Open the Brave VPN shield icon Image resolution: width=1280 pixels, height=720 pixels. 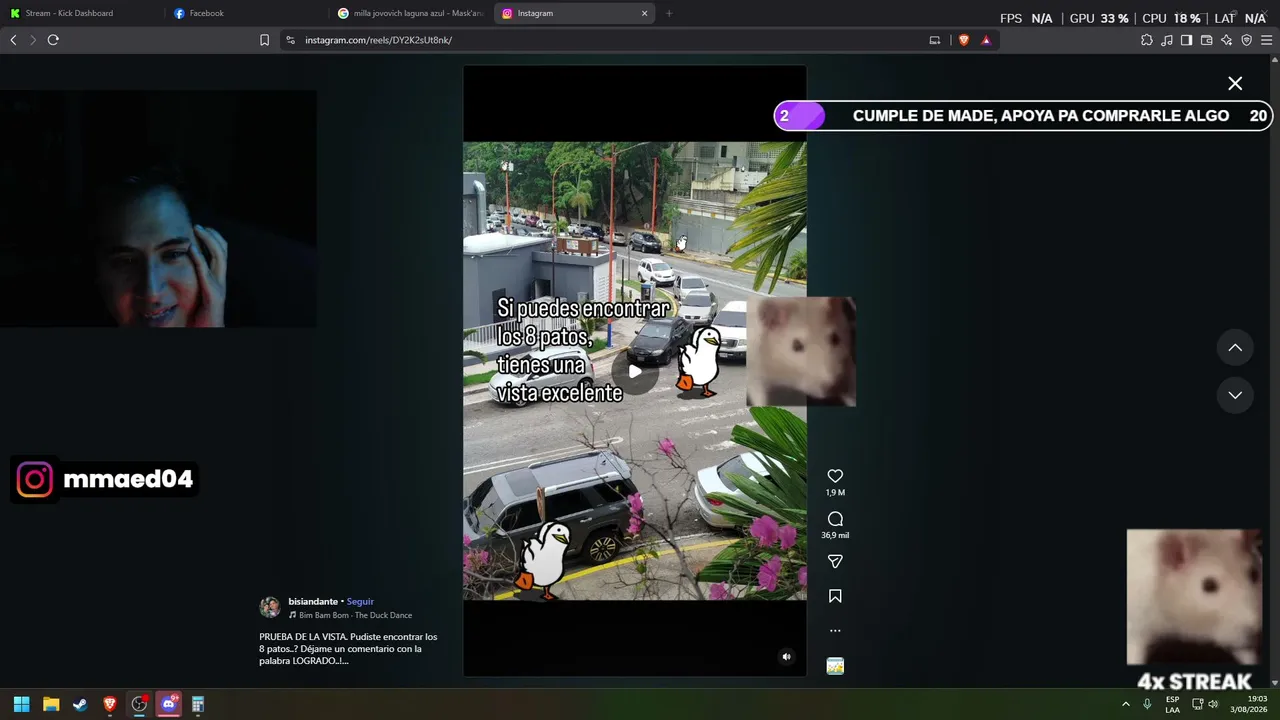[1246, 40]
